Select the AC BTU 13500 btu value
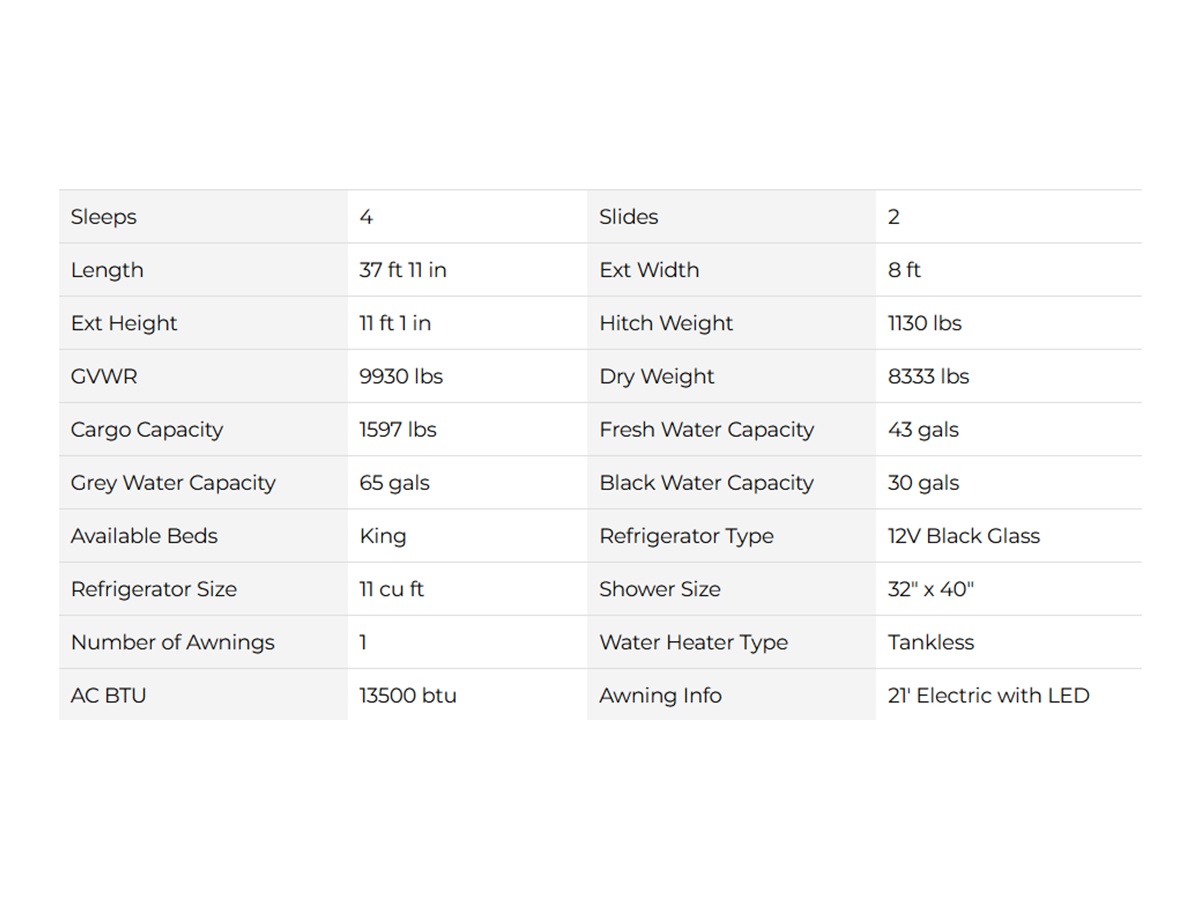The image size is (1200, 900). pyautogui.click(x=408, y=695)
